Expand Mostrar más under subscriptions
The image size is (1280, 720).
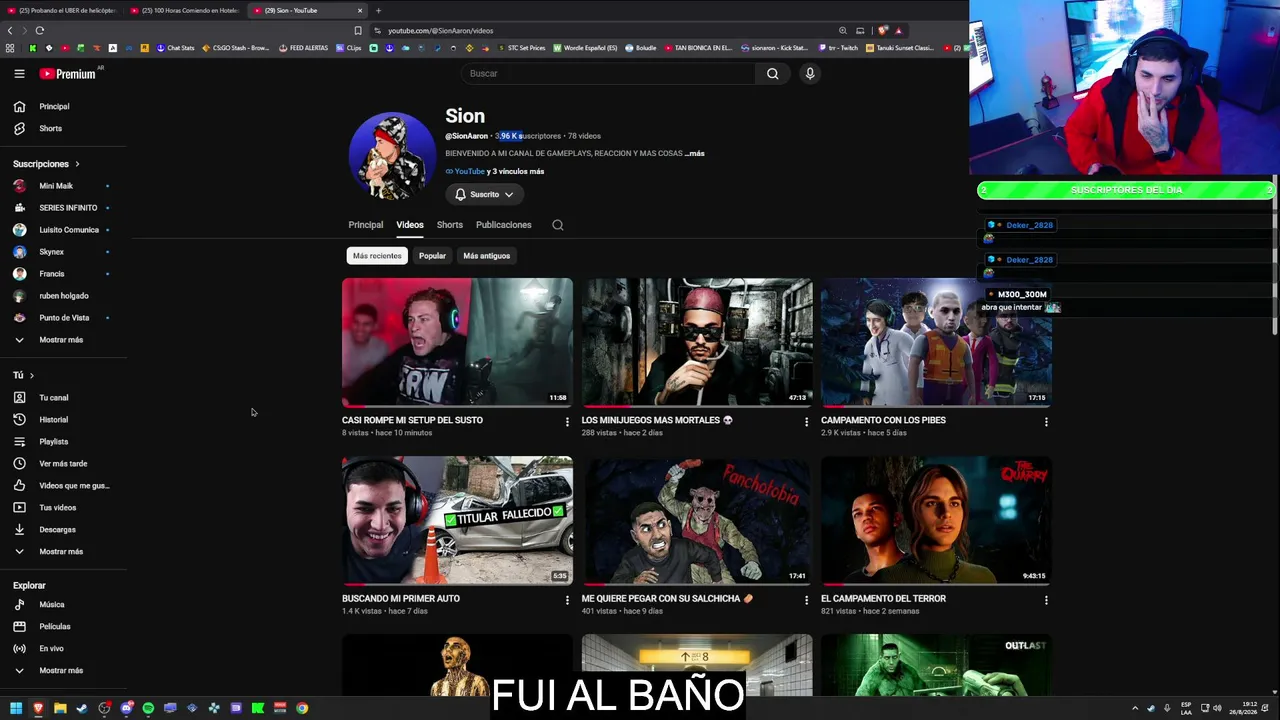click(x=63, y=340)
